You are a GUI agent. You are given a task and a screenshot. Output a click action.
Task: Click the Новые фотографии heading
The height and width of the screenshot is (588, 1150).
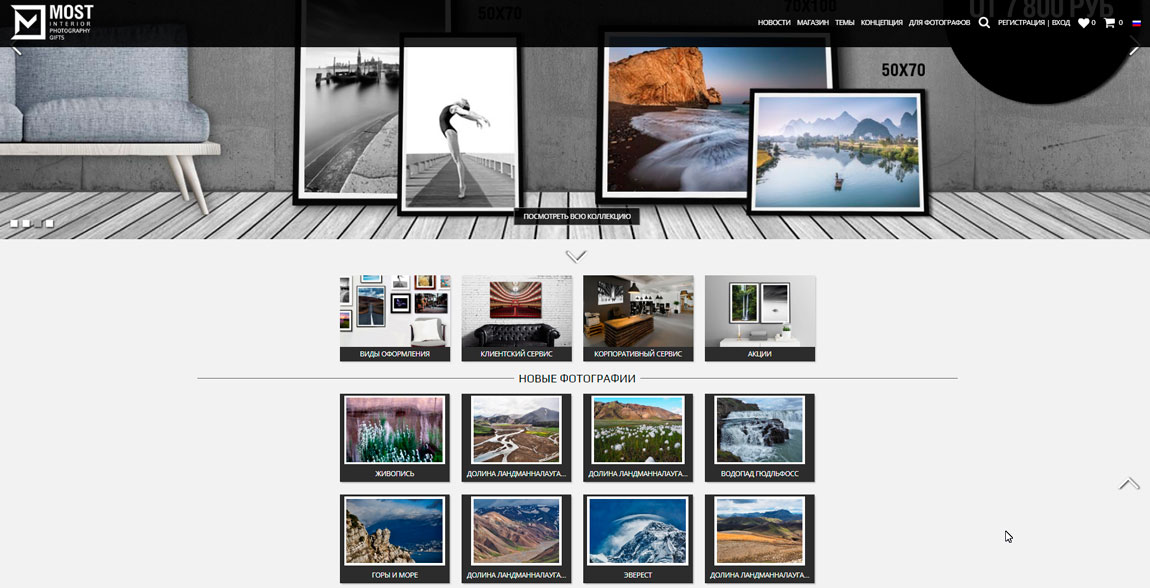577,378
